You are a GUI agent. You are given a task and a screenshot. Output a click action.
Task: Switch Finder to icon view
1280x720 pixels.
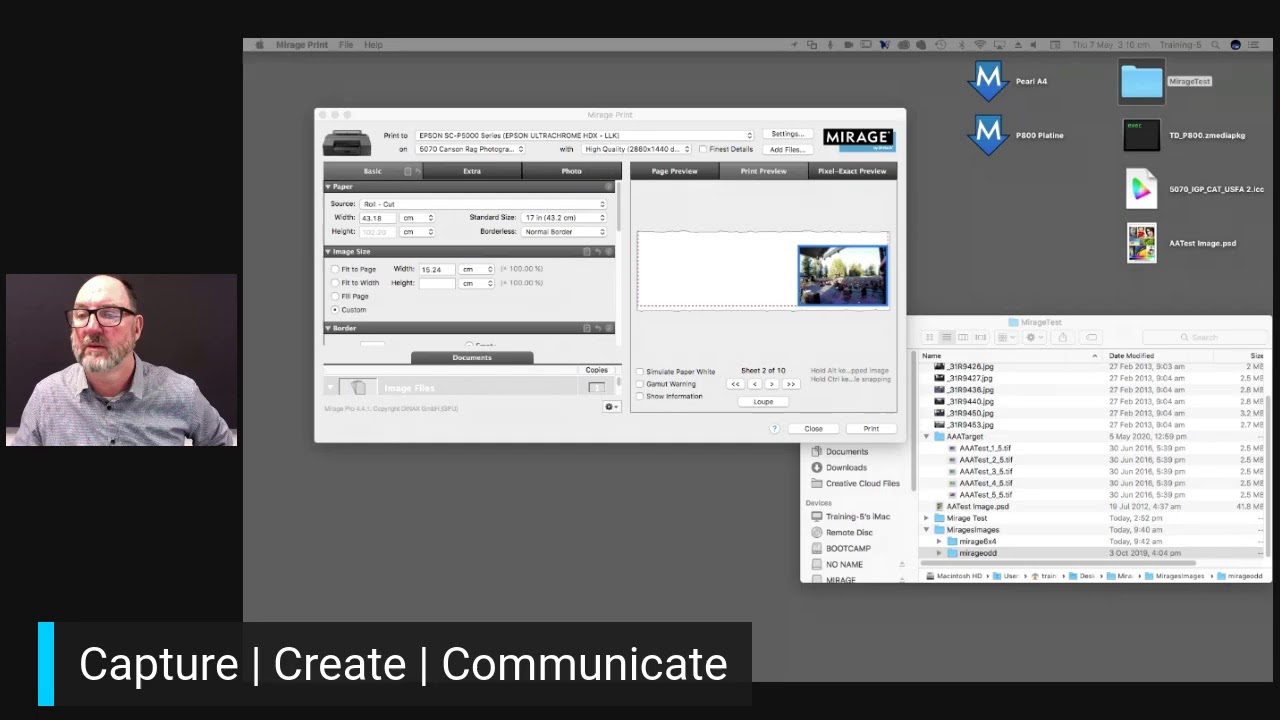tap(930, 337)
